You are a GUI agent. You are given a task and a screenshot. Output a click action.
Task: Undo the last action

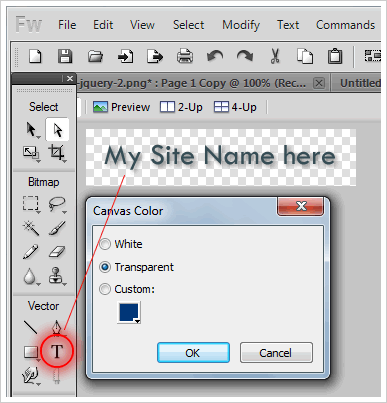(x=215, y=56)
